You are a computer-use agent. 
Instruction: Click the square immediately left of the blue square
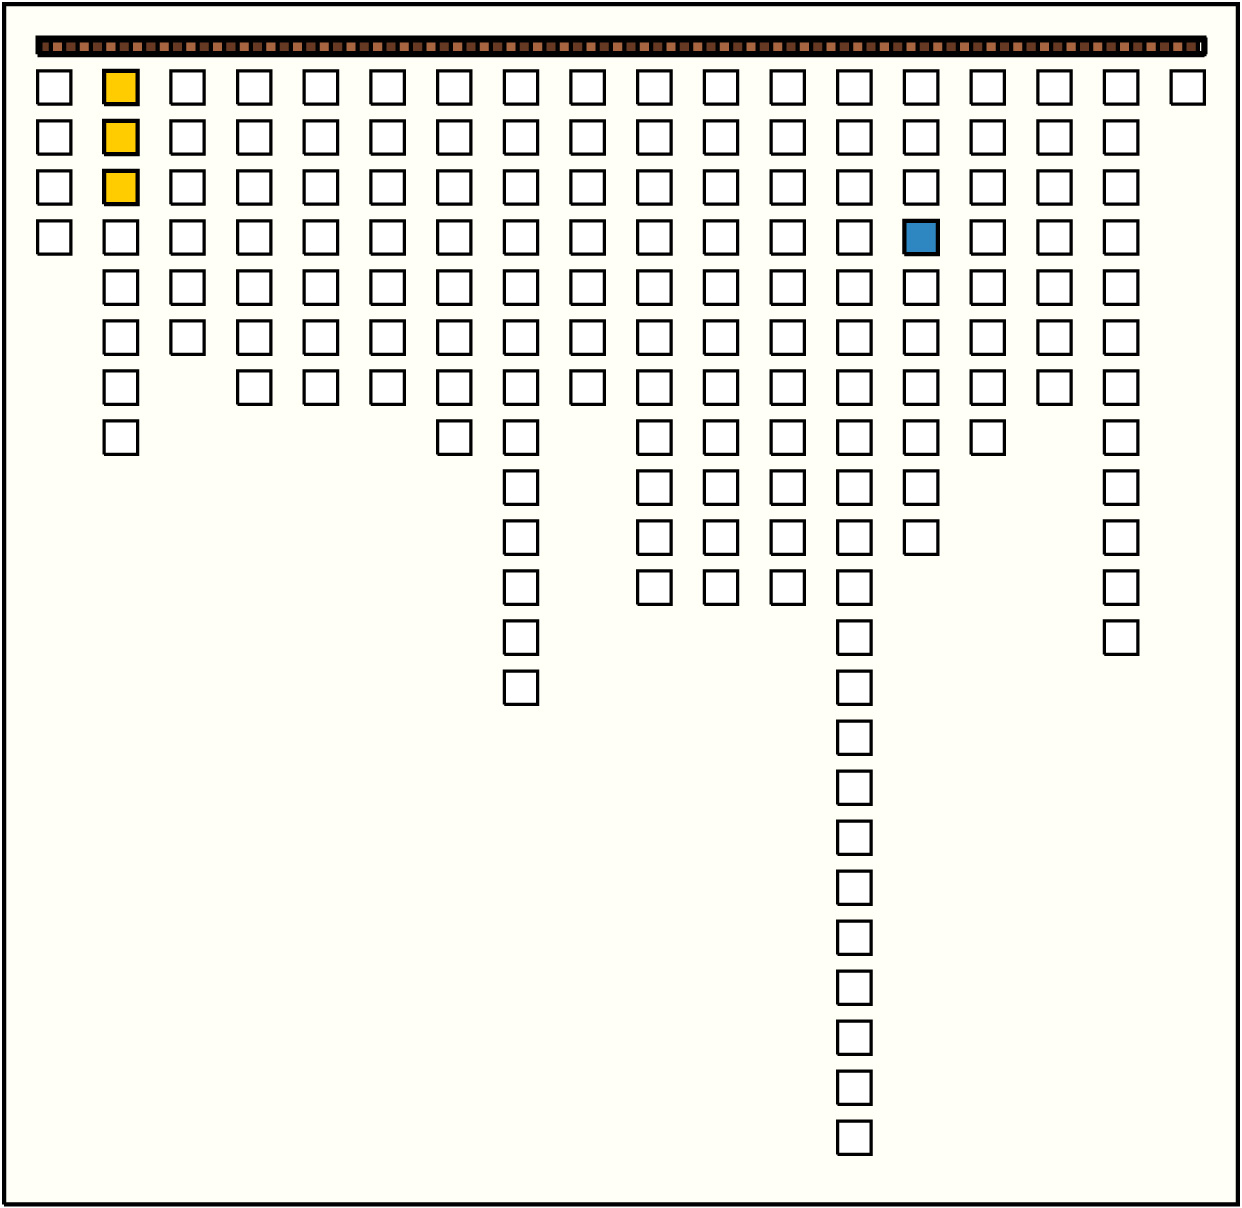click(854, 238)
